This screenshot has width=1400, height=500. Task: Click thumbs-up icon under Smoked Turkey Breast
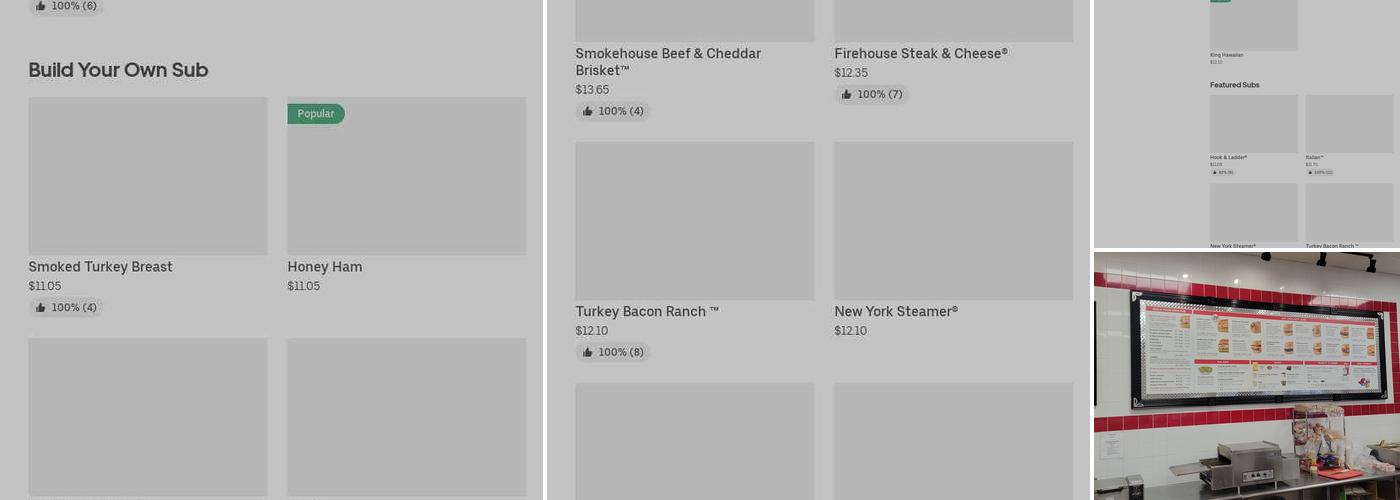click(x=41, y=308)
